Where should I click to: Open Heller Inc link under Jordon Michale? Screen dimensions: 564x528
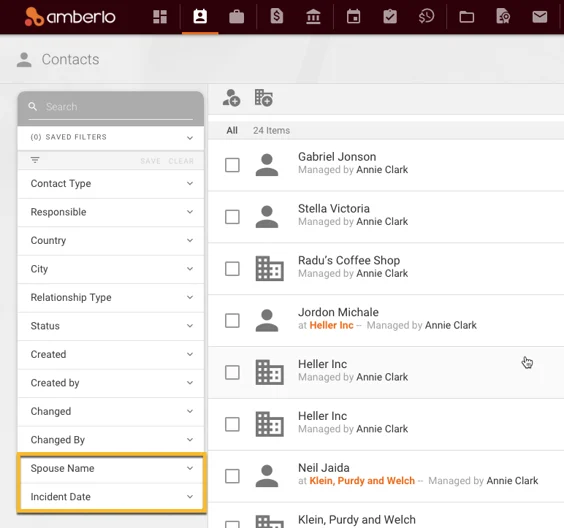click(x=331, y=325)
